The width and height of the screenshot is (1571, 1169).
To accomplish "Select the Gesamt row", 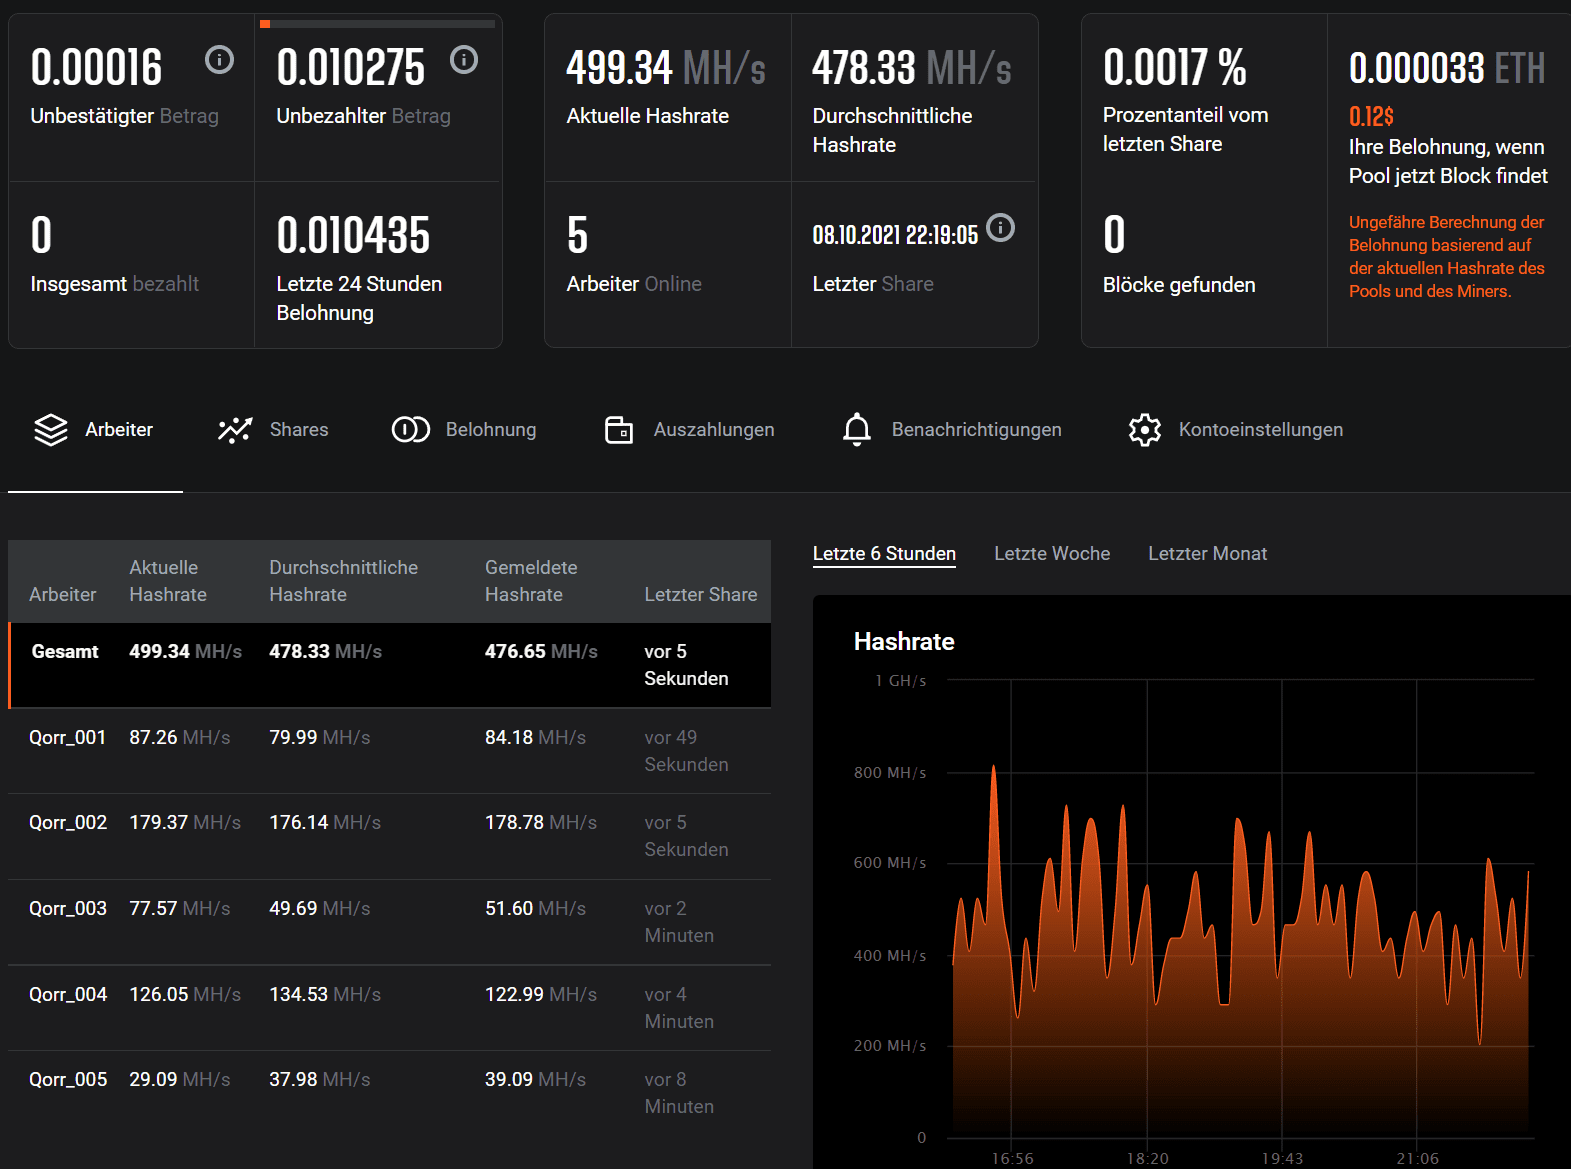I will coord(390,665).
